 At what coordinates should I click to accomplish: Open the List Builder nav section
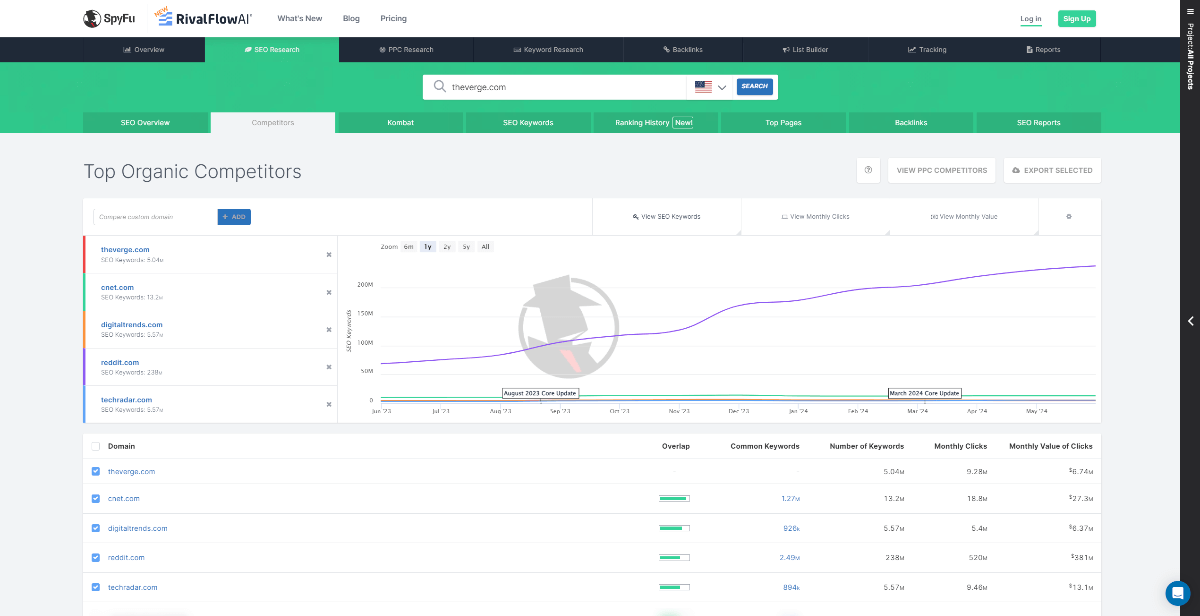click(x=804, y=49)
